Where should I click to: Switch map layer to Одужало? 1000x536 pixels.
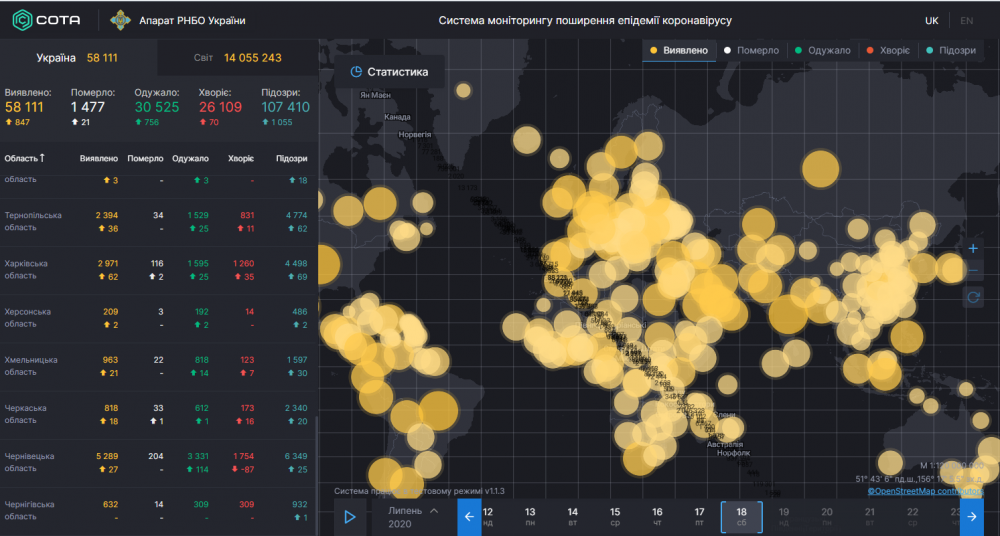(824, 50)
